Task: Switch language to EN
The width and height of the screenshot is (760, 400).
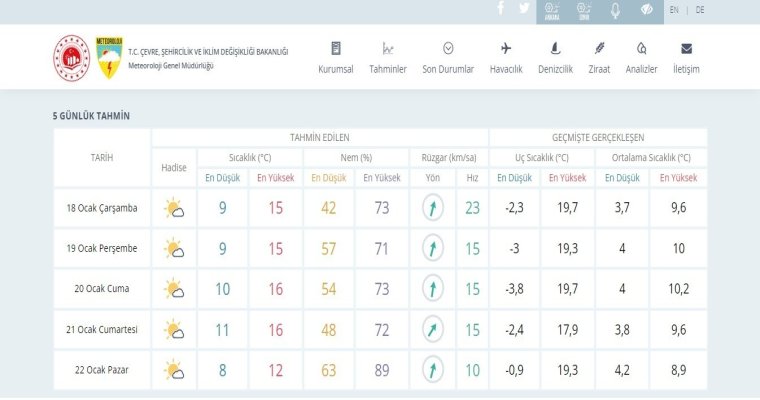Action: click(x=674, y=10)
